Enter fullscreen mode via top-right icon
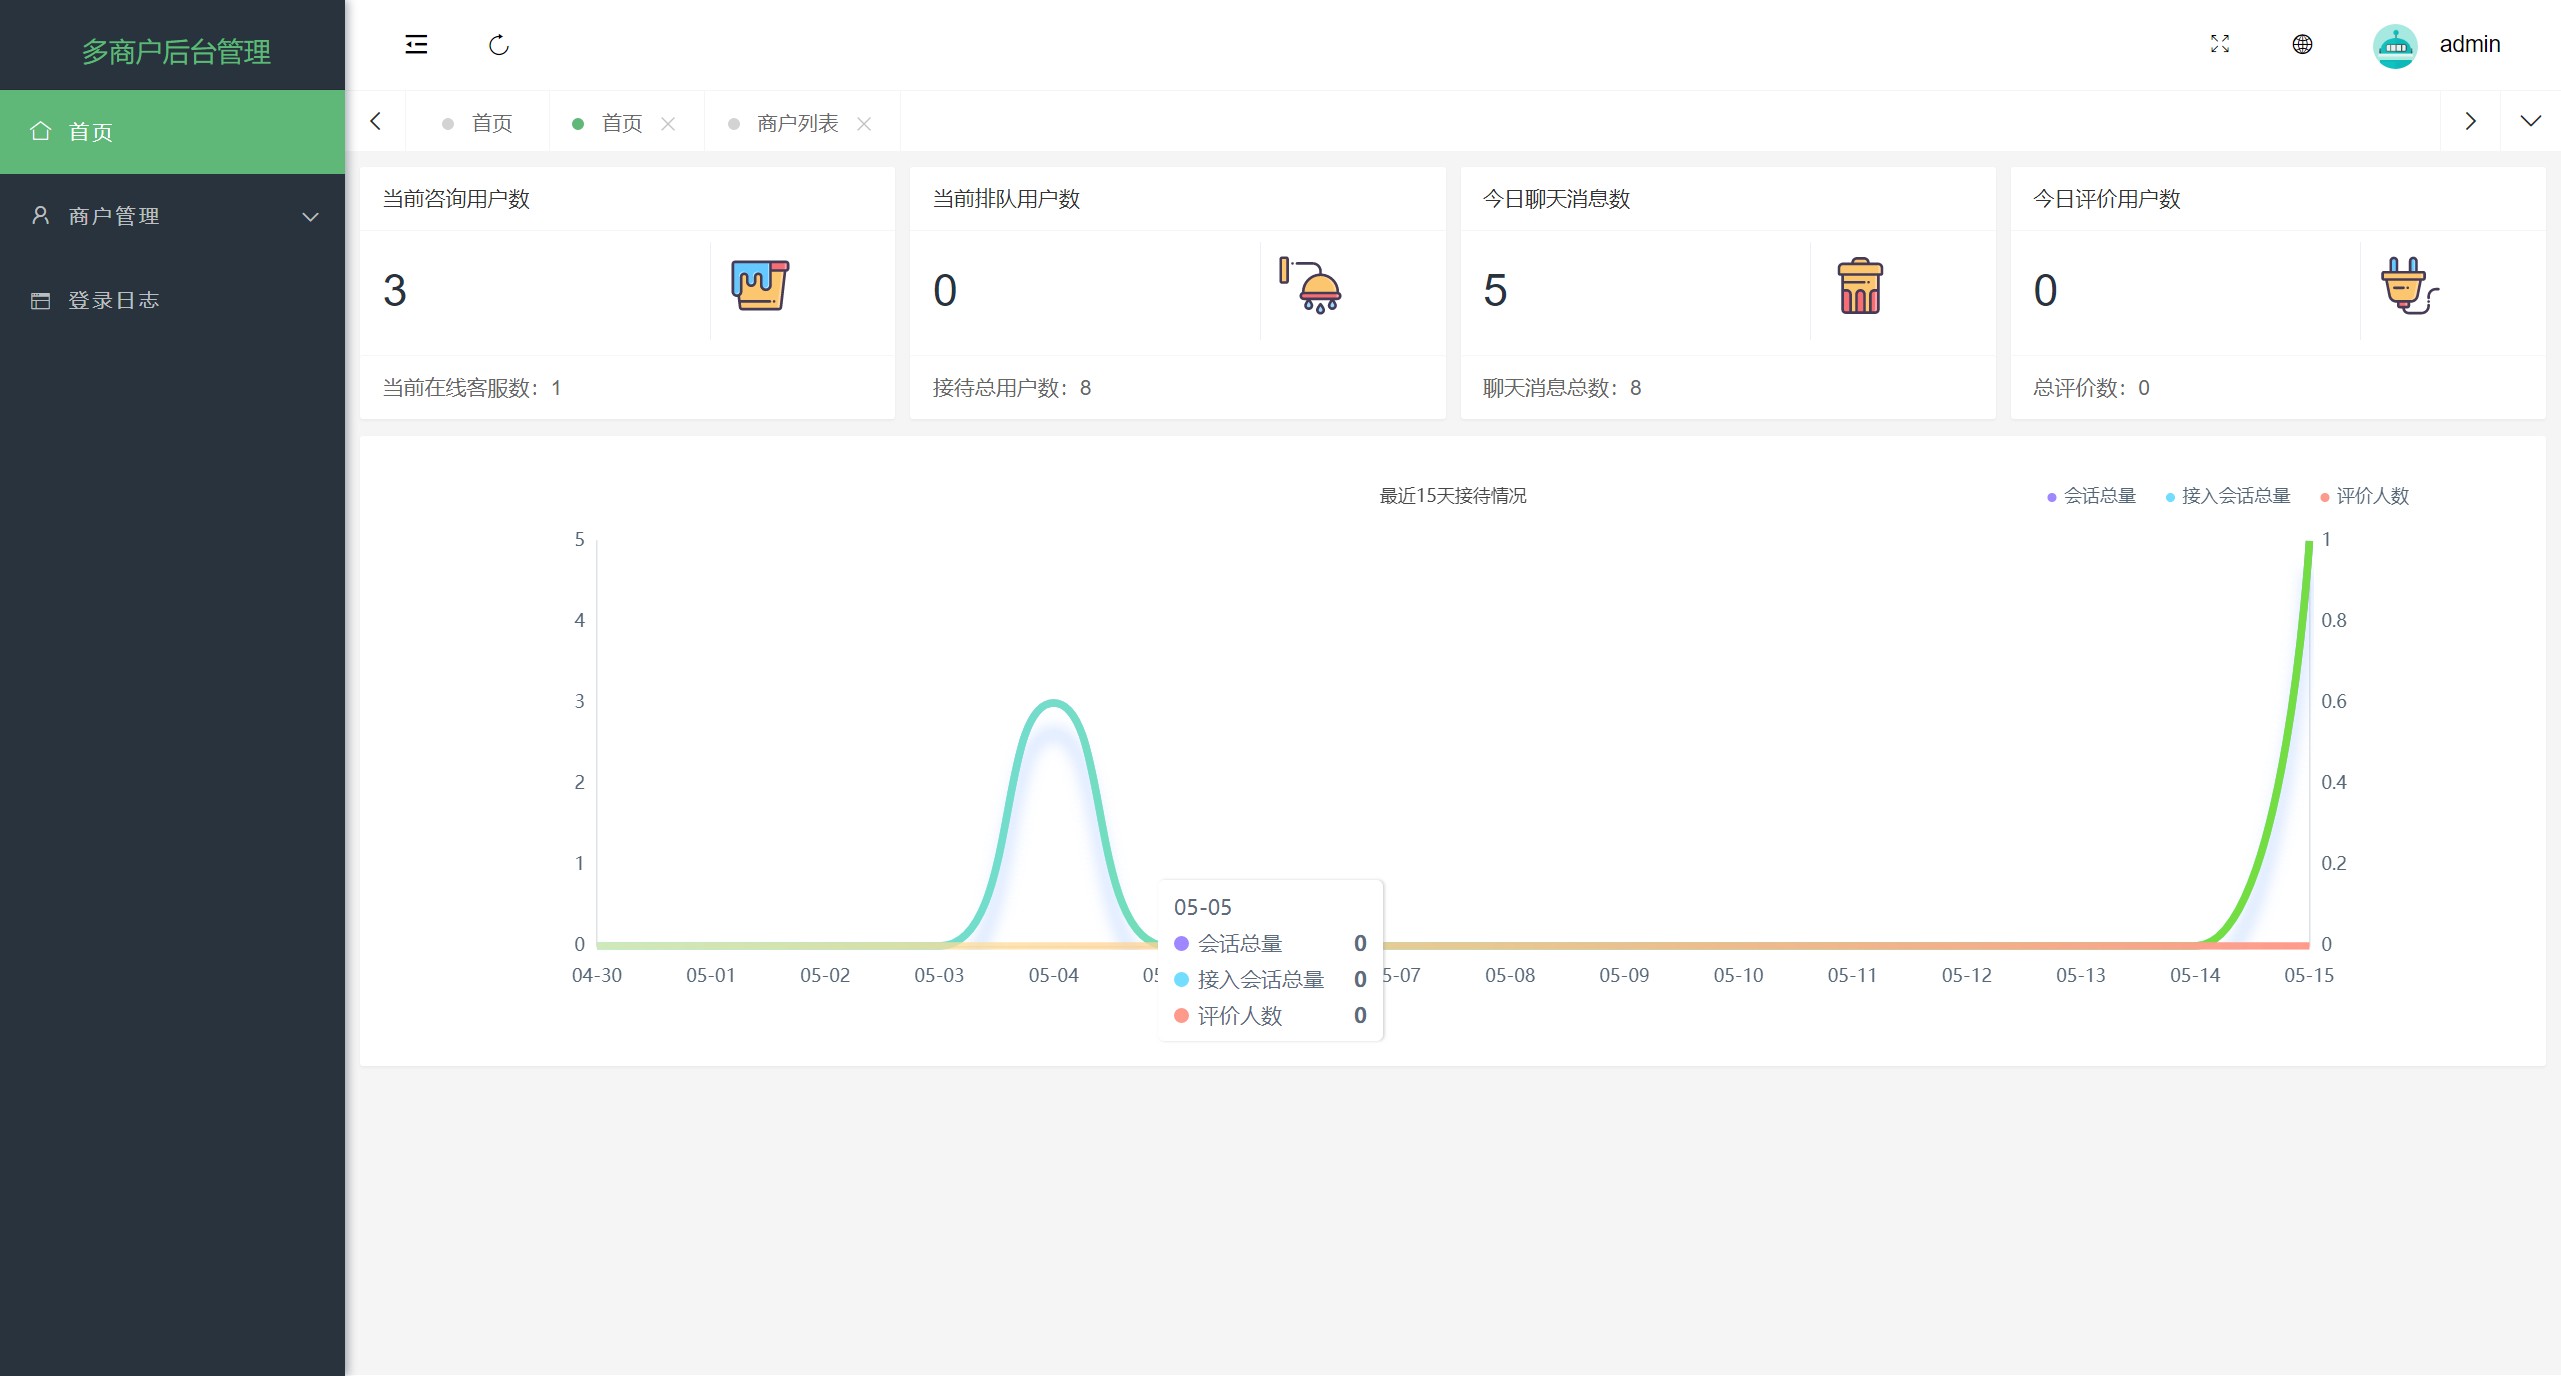The width and height of the screenshot is (2561, 1376). 2220,44
